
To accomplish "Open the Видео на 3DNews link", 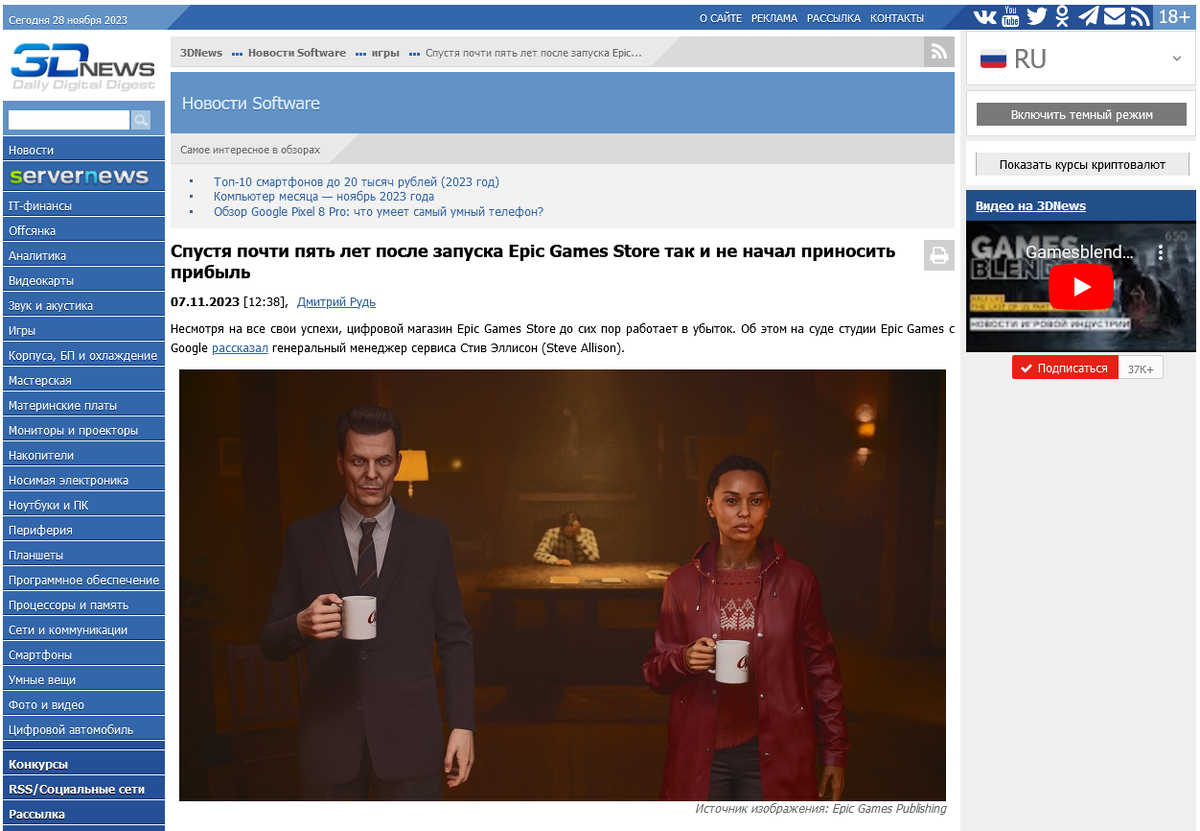I will (1031, 206).
